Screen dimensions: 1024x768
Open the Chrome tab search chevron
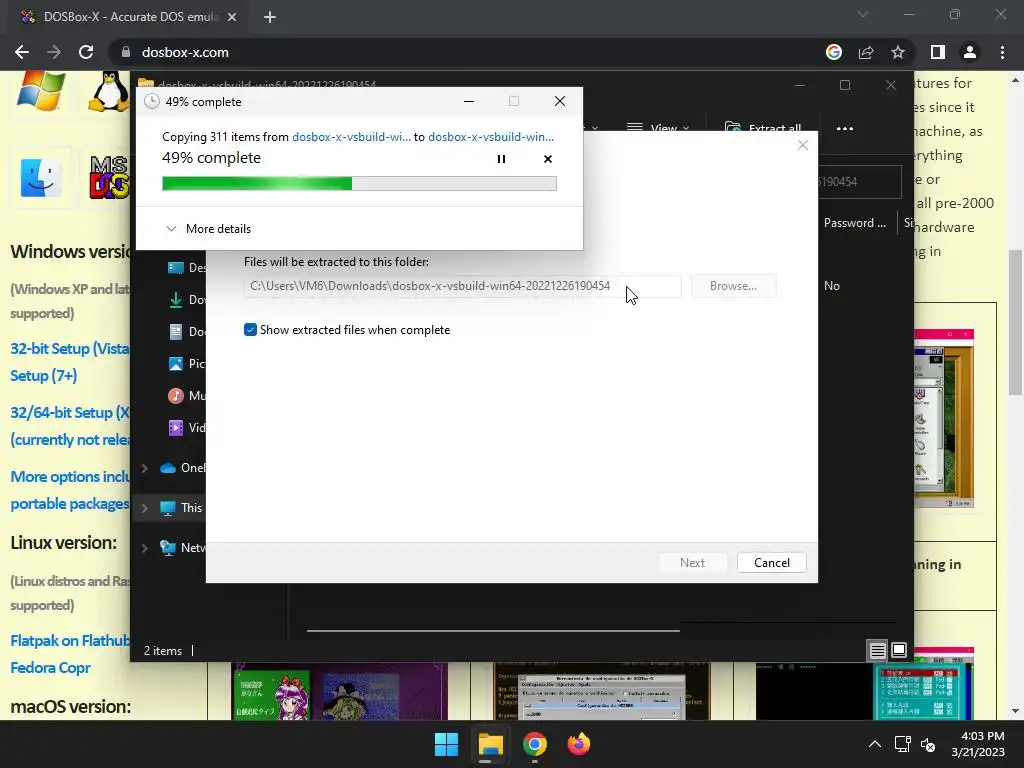863,14
